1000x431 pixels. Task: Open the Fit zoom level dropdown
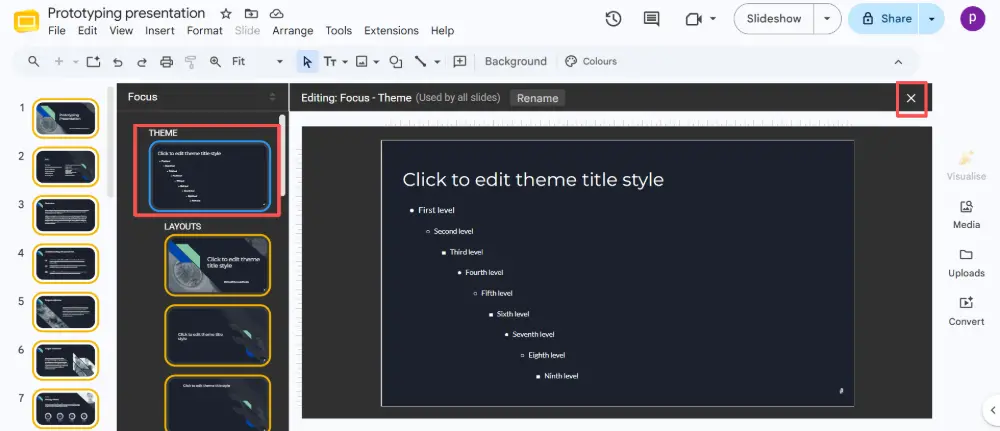pyautogui.click(x=258, y=61)
